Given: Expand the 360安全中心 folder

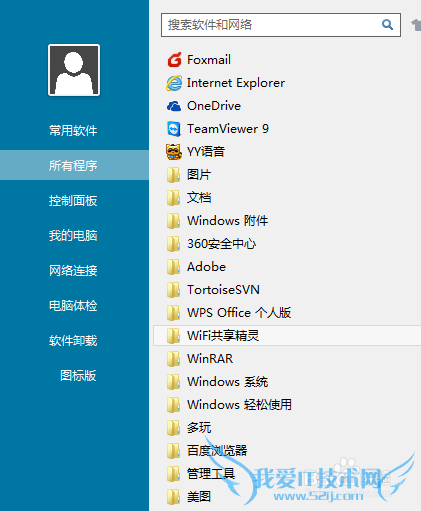Looking at the screenshot, I should click(x=221, y=244).
